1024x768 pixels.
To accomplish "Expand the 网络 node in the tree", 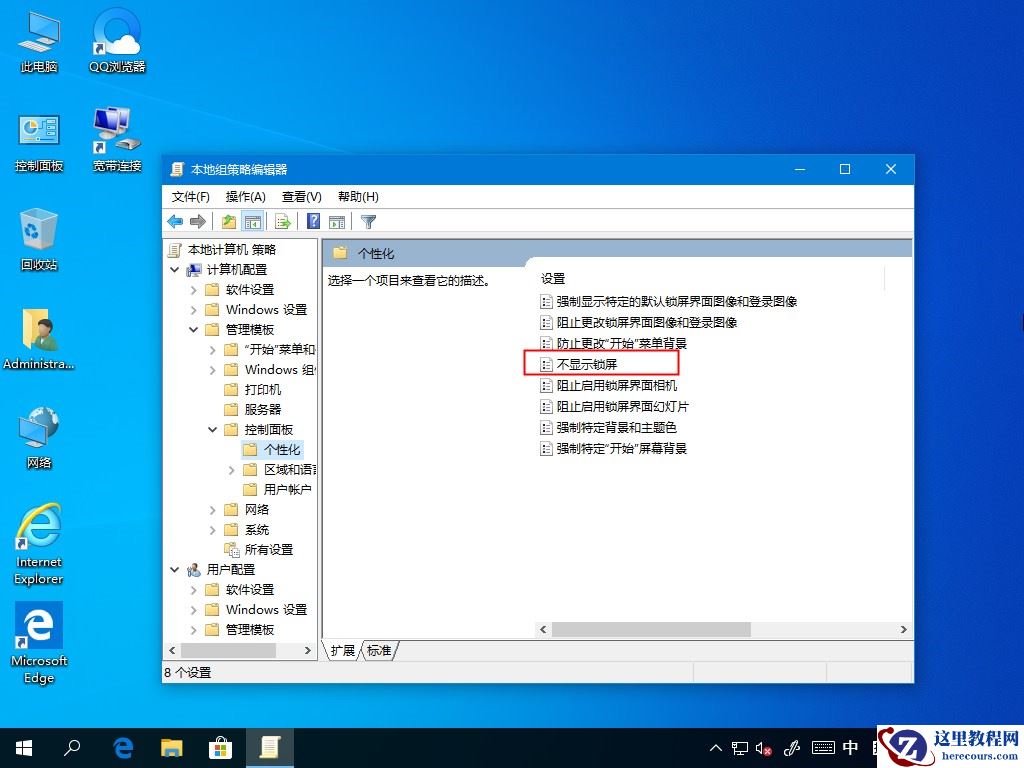I will coord(212,509).
